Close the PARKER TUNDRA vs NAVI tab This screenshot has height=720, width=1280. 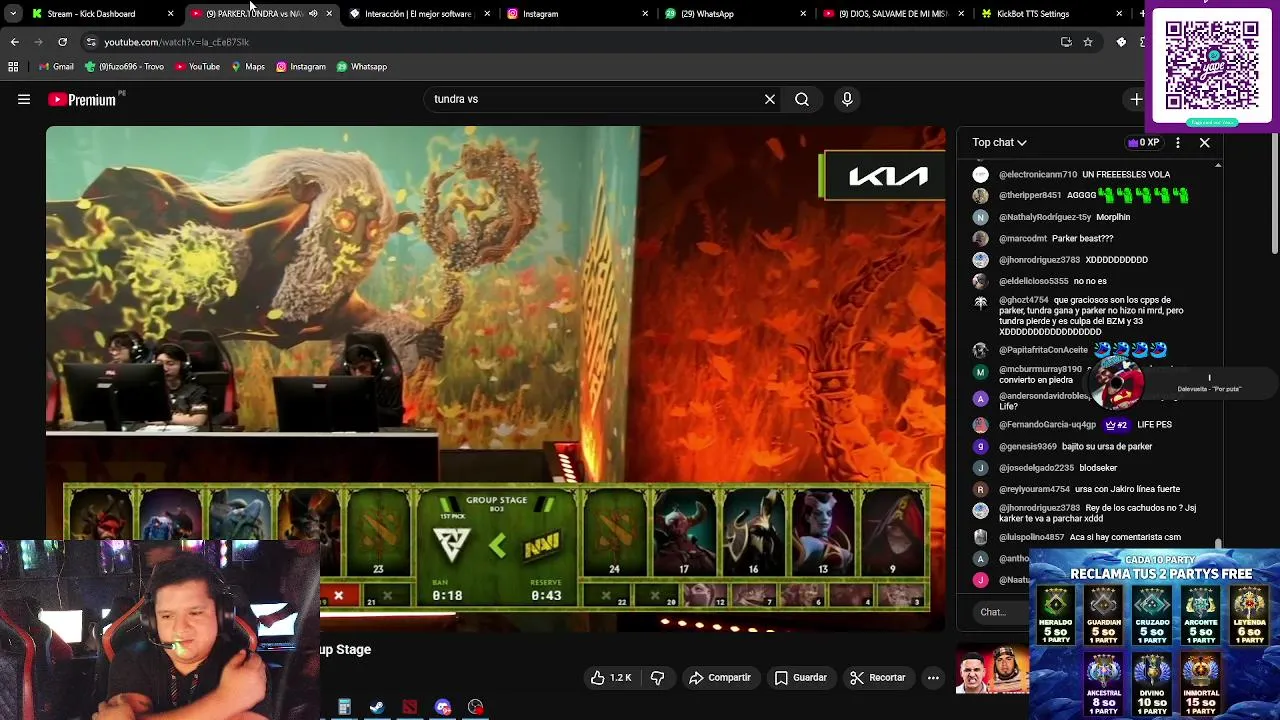pos(329,14)
